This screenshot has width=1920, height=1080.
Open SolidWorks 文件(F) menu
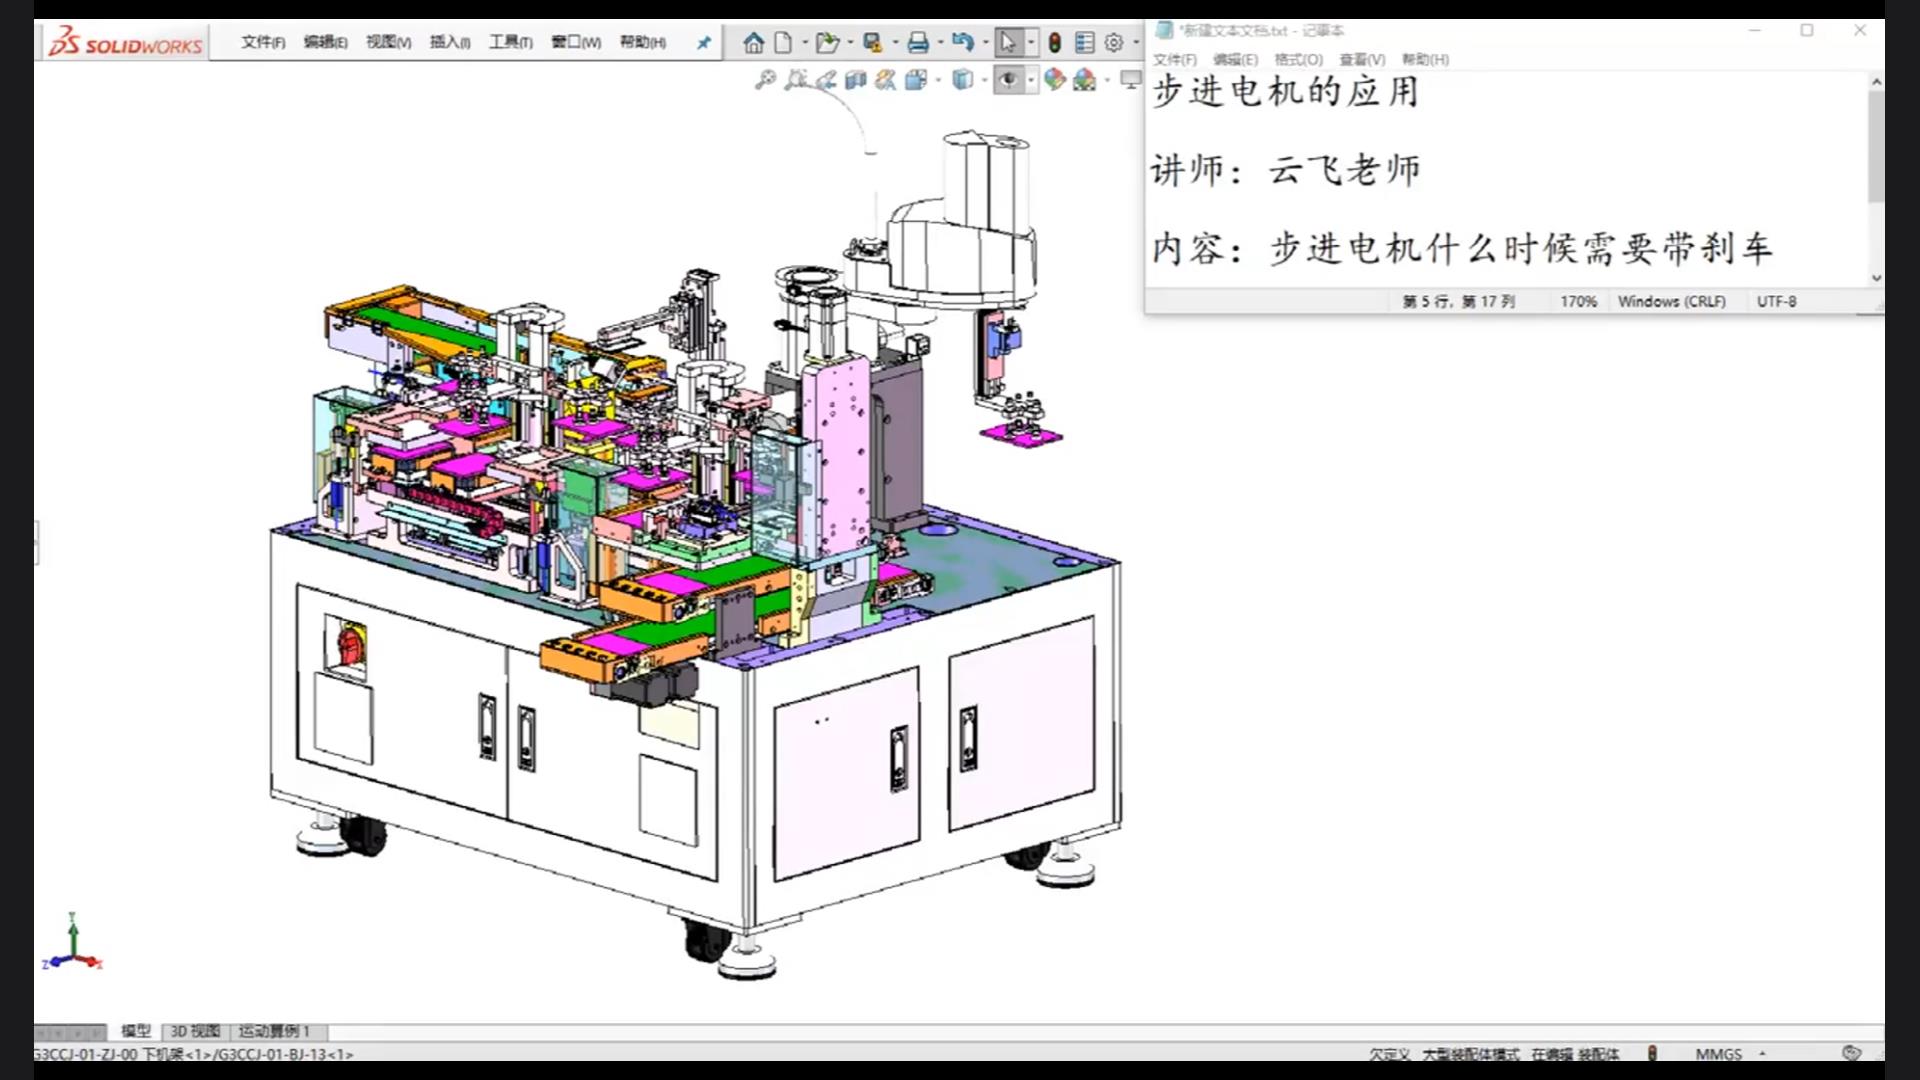[x=263, y=42]
